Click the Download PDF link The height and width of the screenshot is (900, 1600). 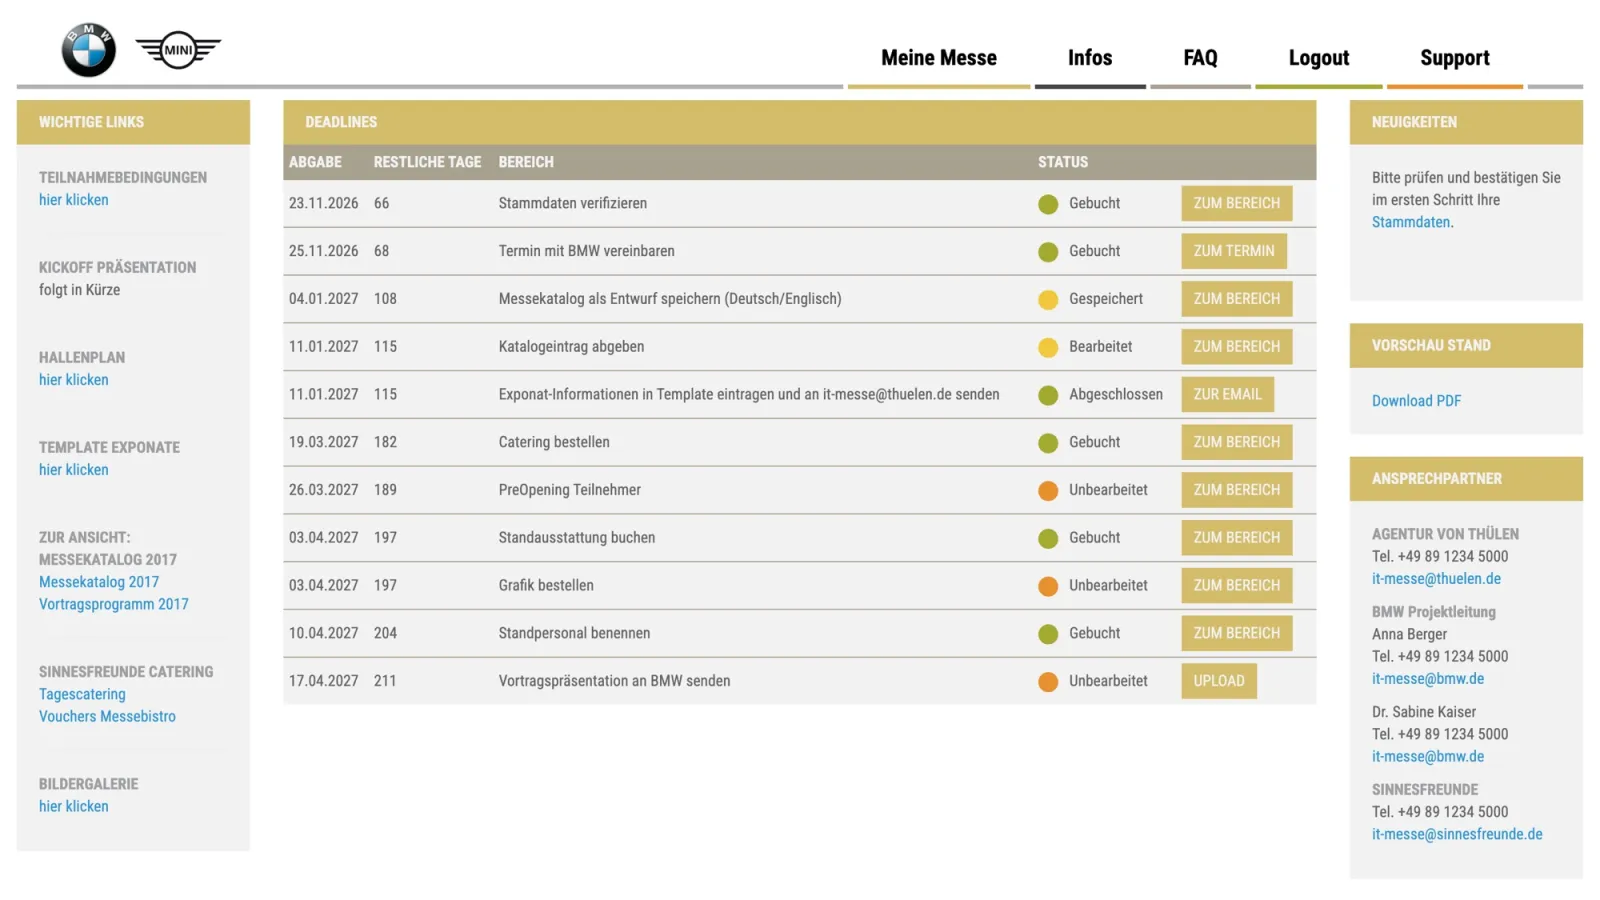(x=1416, y=401)
